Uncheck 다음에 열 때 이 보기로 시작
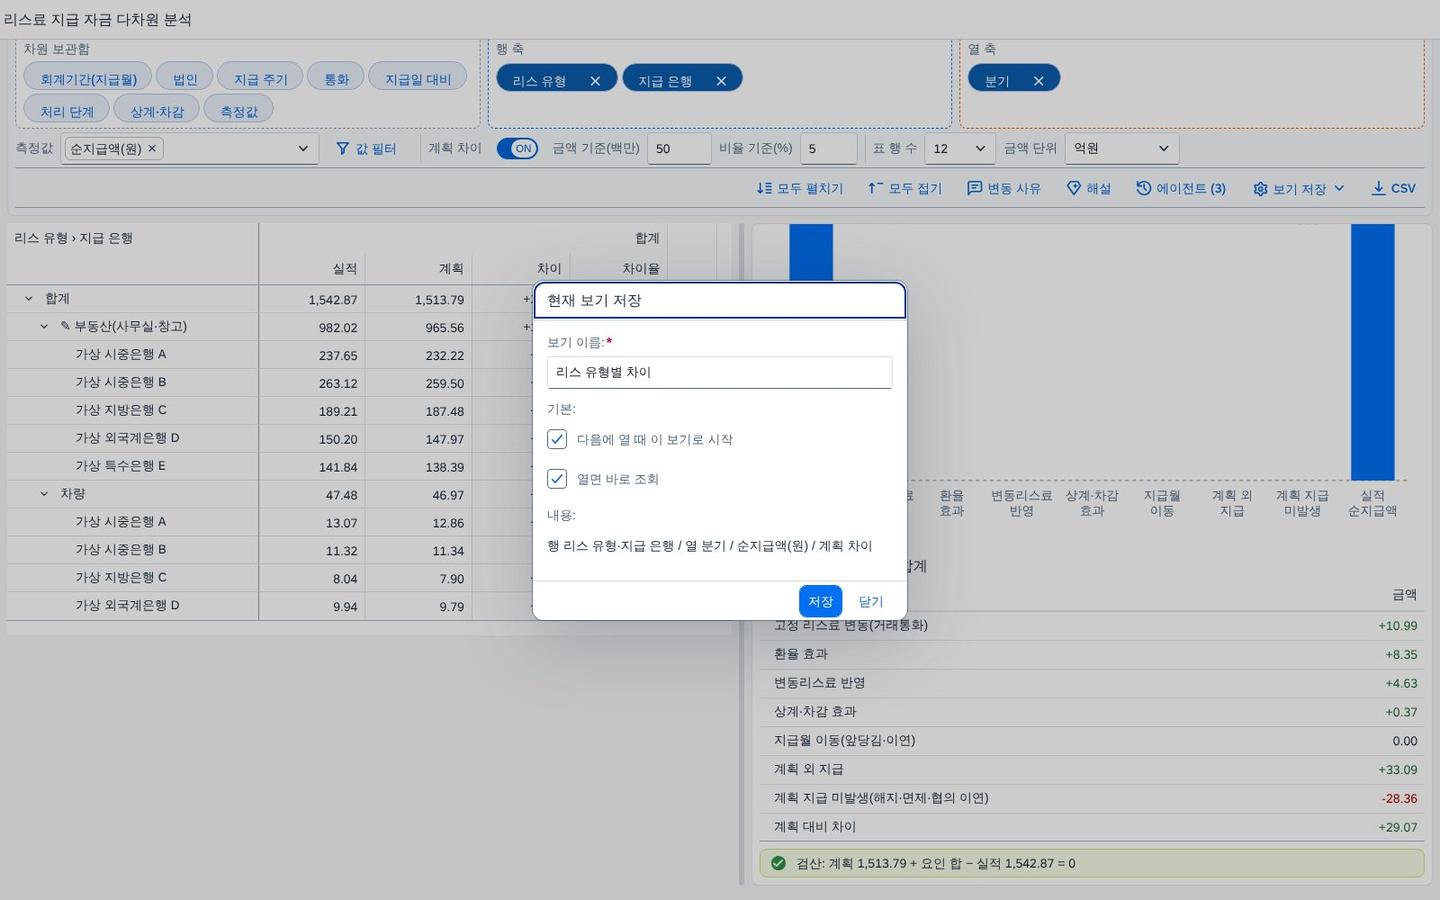Screen dimensions: 1440x900 [557, 439]
